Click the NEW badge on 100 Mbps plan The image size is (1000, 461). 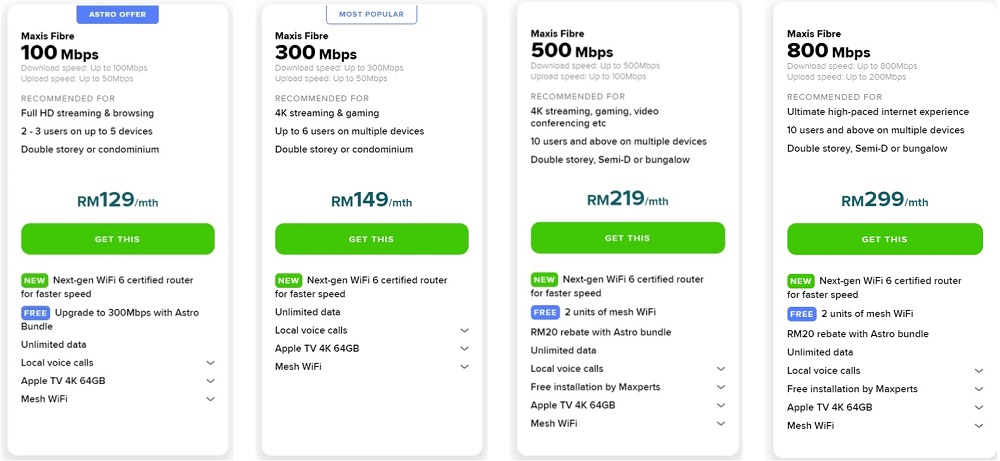point(35,281)
